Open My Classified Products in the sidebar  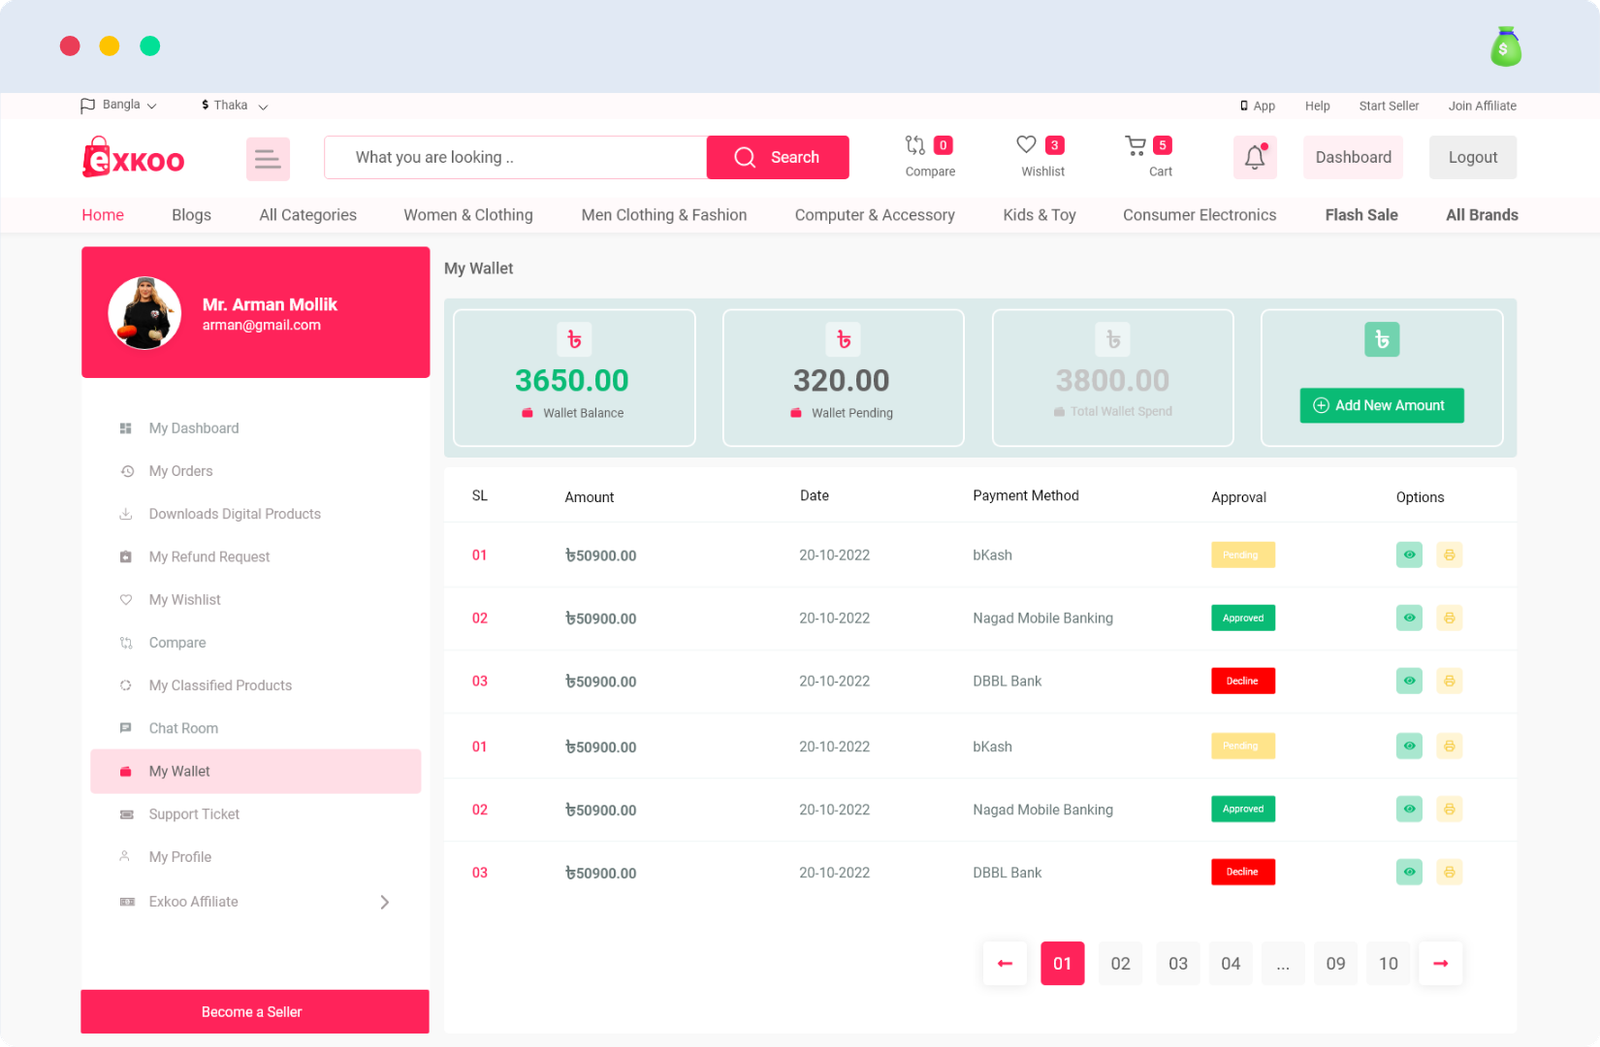(x=220, y=686)
